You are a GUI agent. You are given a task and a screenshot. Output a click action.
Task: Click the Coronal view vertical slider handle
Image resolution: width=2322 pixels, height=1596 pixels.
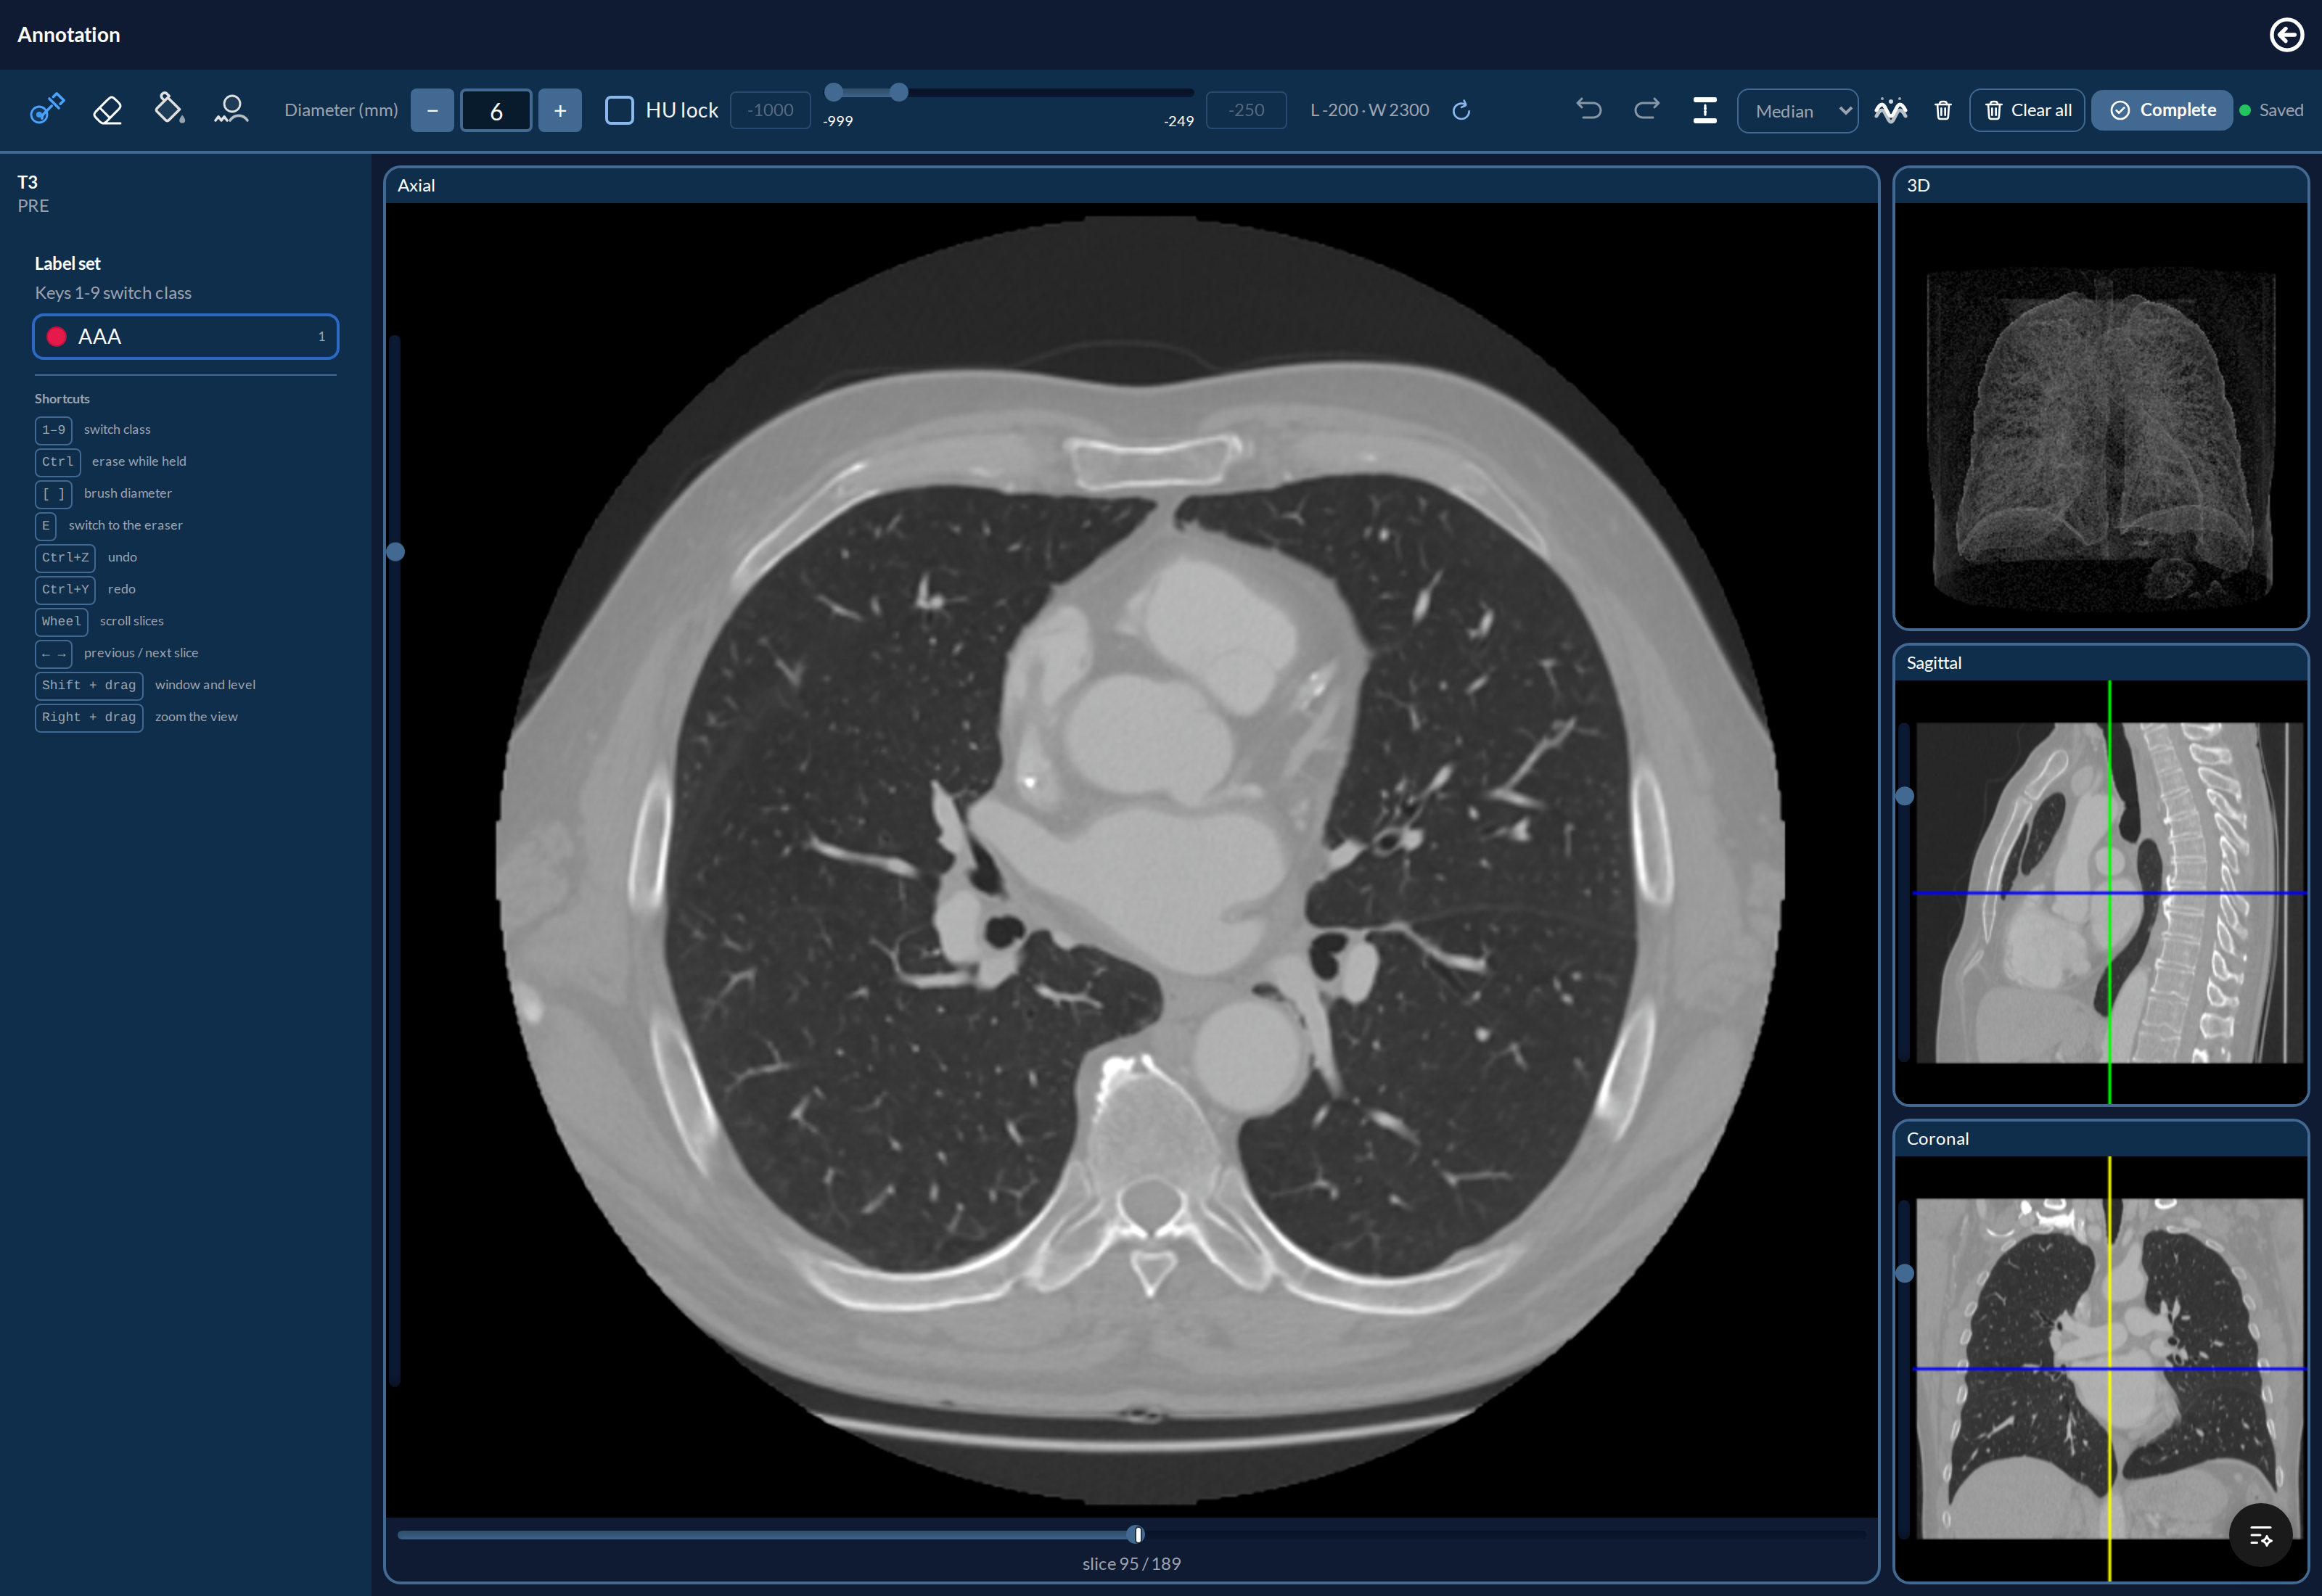coord(1905,1273)
